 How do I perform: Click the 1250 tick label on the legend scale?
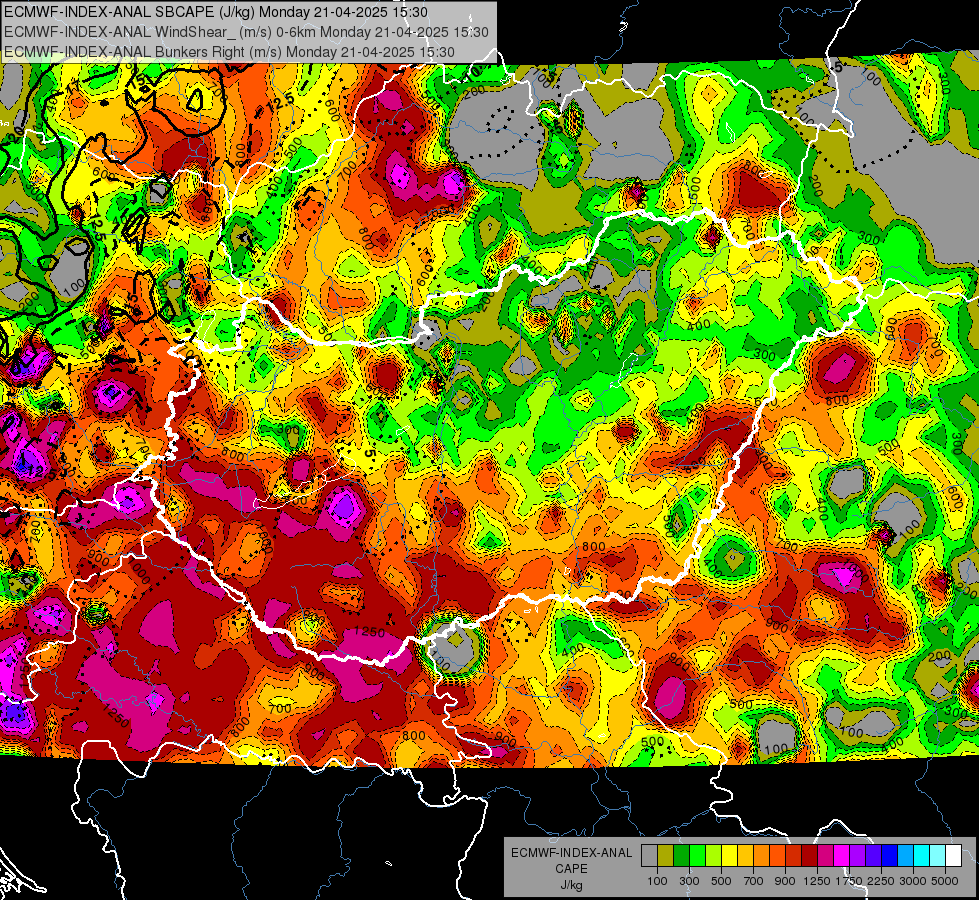[817, 881]
